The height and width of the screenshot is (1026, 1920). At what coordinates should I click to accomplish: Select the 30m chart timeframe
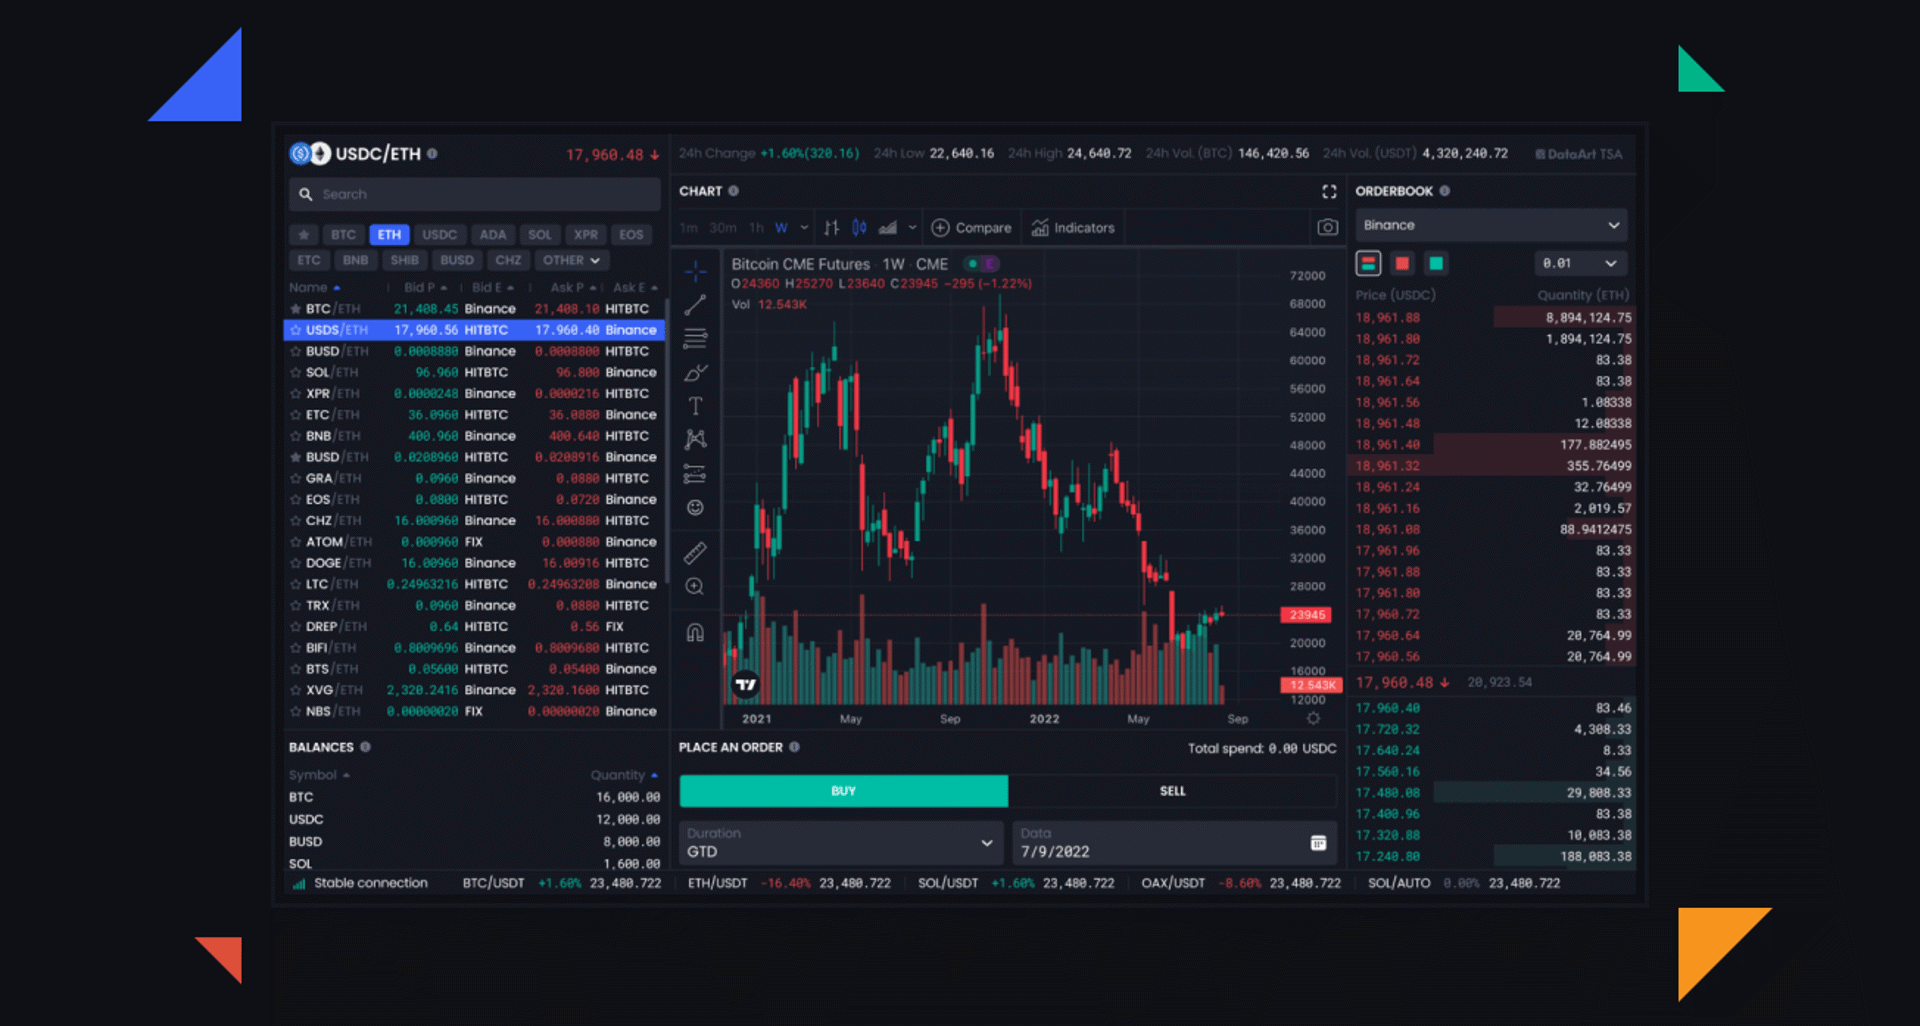(x=721, y=227)
